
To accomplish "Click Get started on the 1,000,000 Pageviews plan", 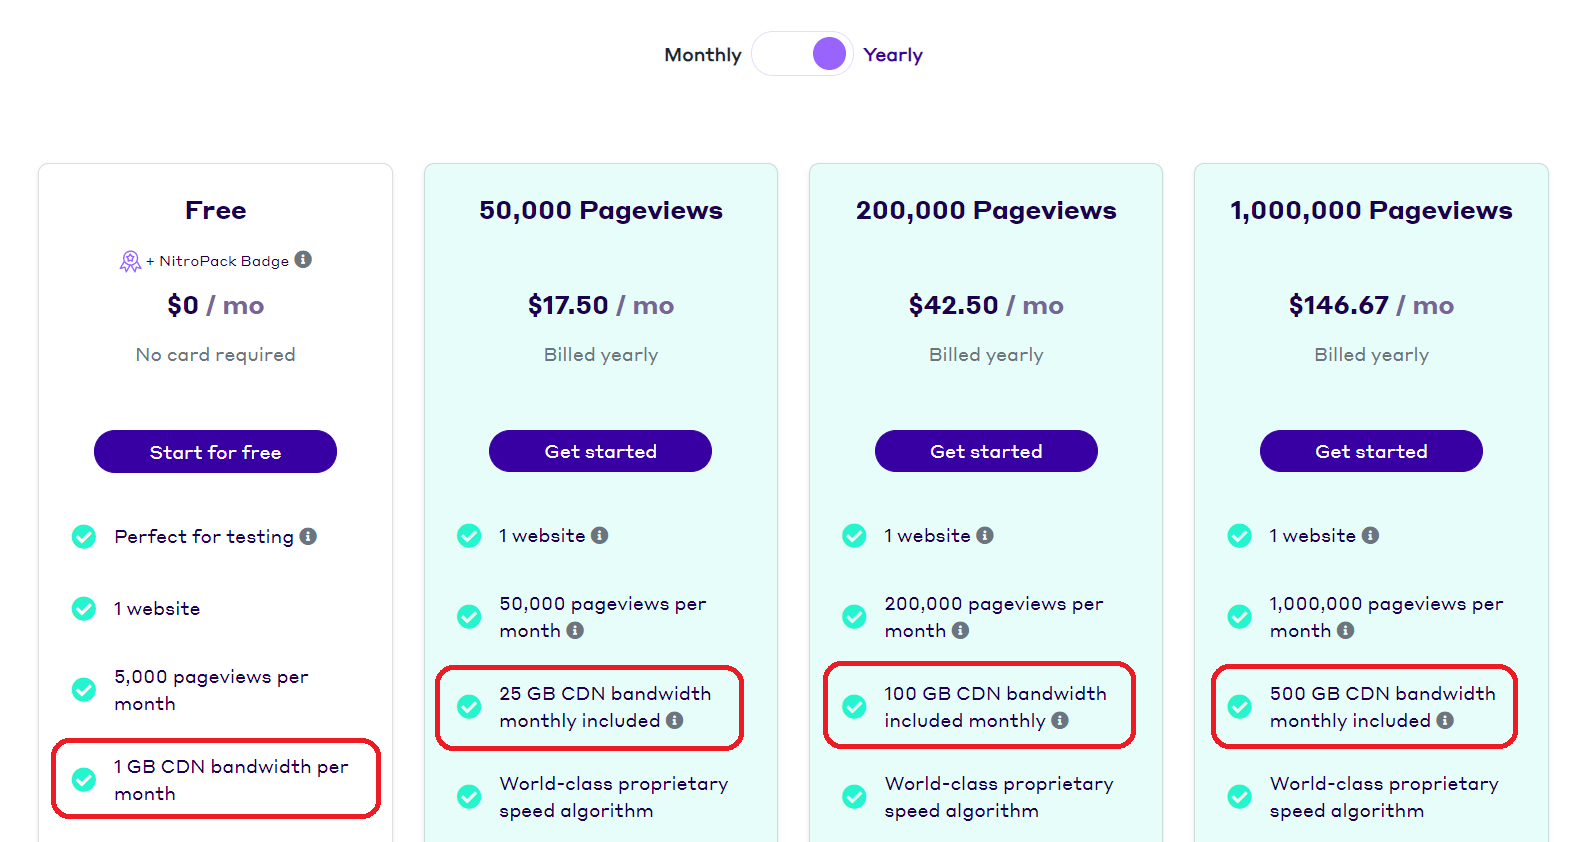I will point(1371,451).
